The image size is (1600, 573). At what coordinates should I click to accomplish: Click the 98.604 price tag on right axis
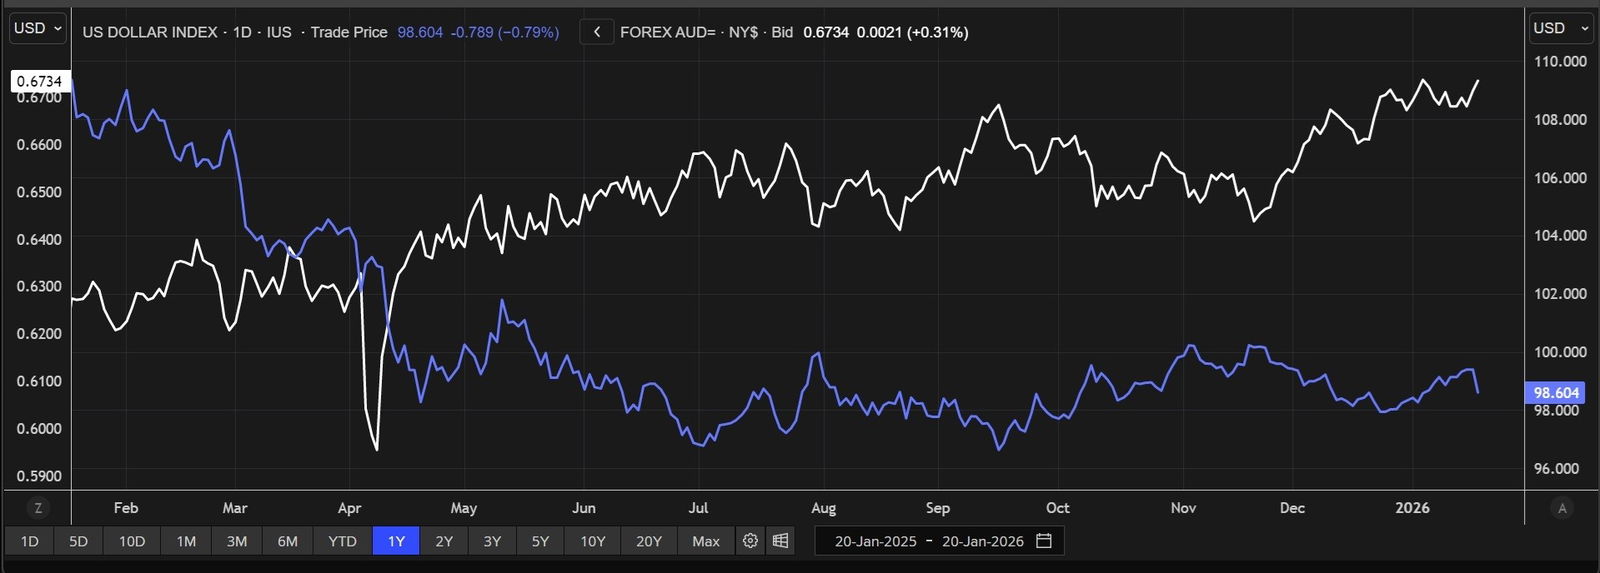[1556, 393]
